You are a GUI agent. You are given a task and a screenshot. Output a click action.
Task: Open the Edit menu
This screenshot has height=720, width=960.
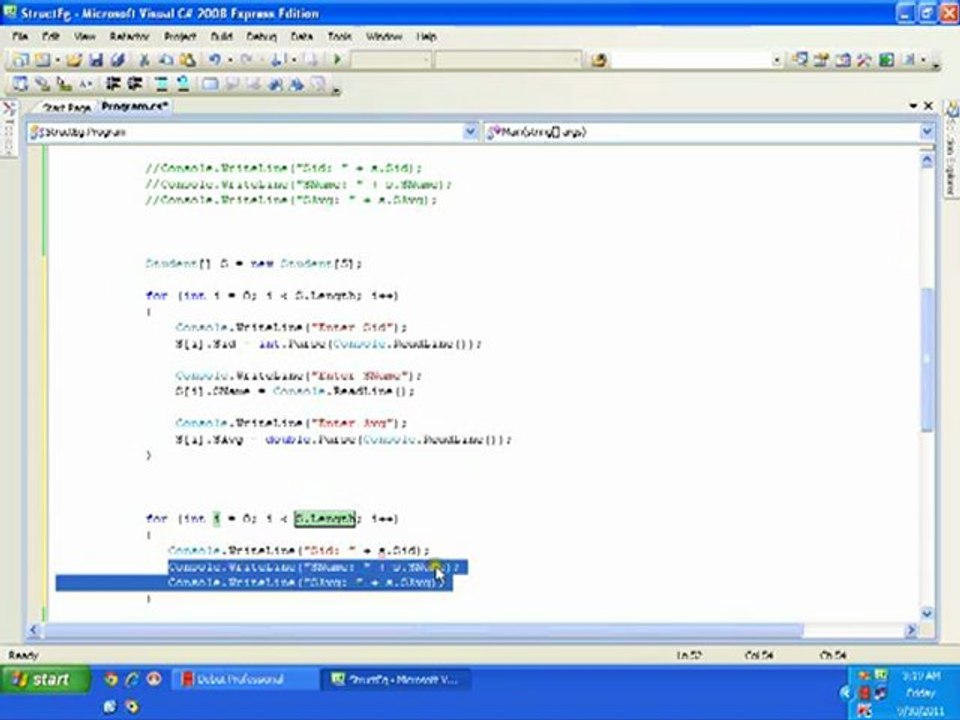(51, 37)
